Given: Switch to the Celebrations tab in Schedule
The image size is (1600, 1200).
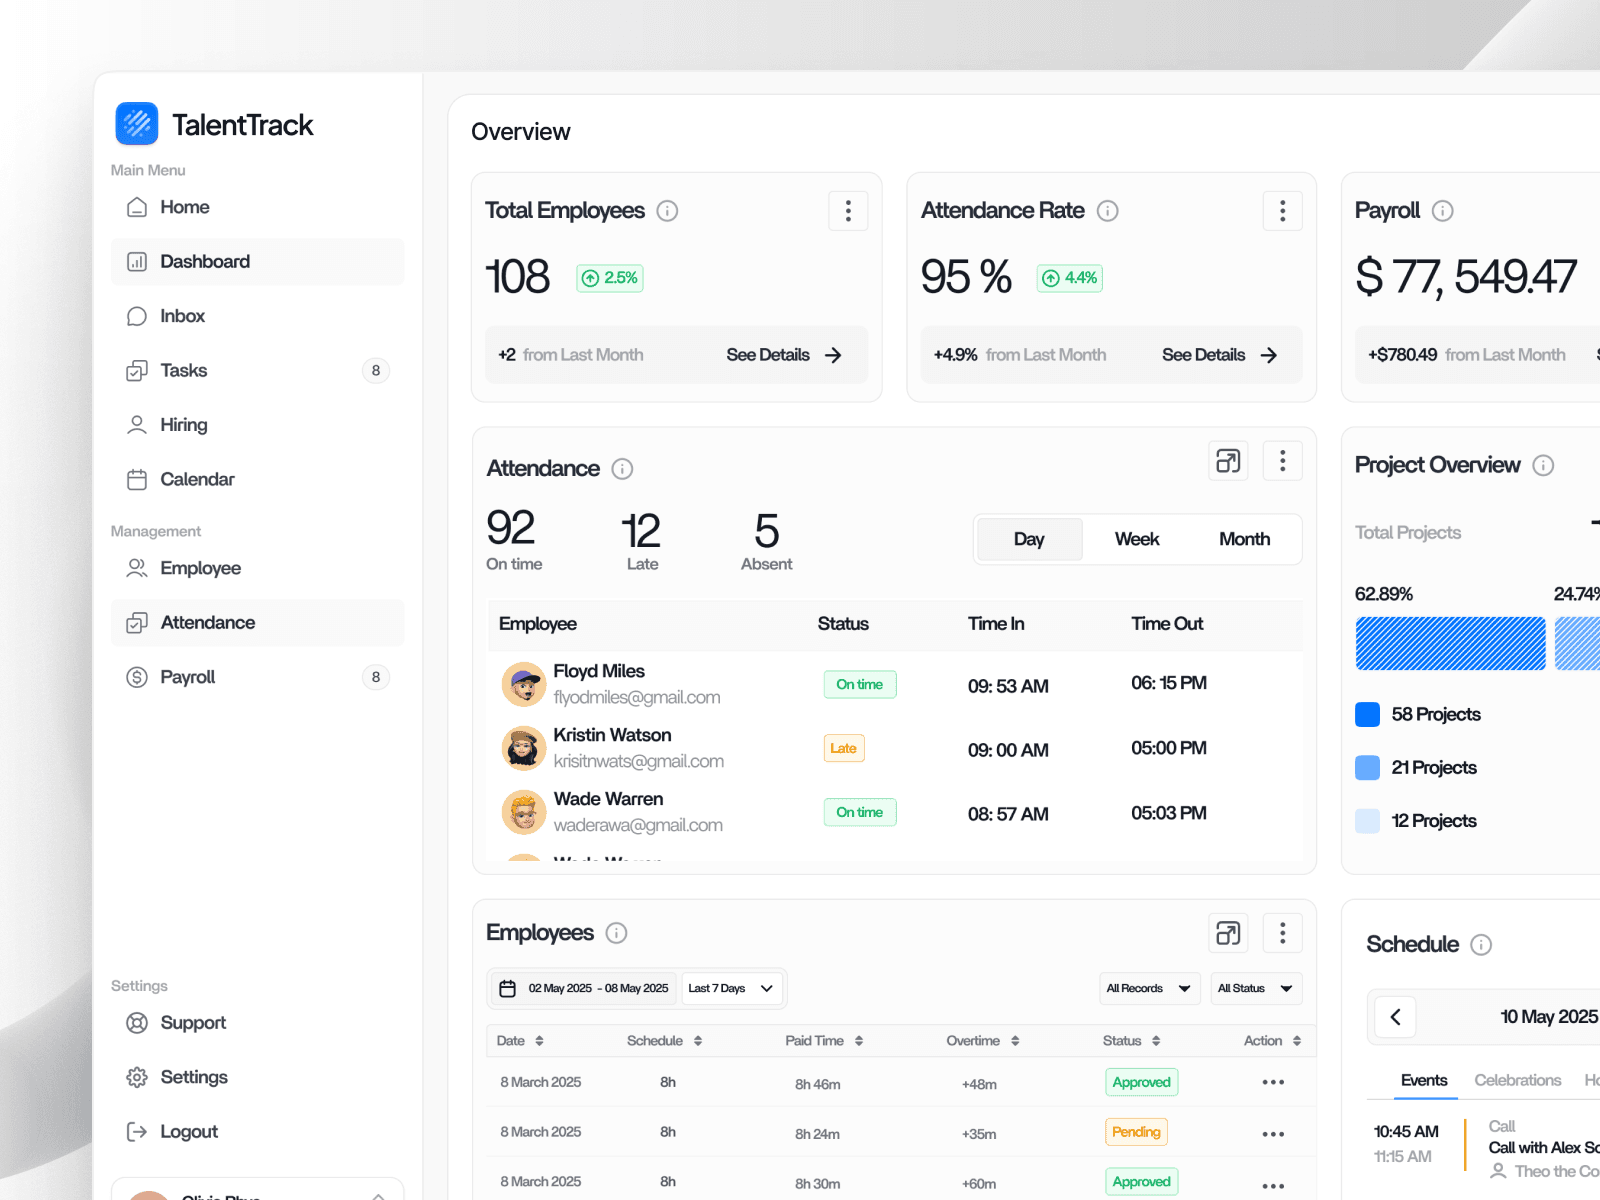Looking at the screenshot, I should point(1517,1080).
